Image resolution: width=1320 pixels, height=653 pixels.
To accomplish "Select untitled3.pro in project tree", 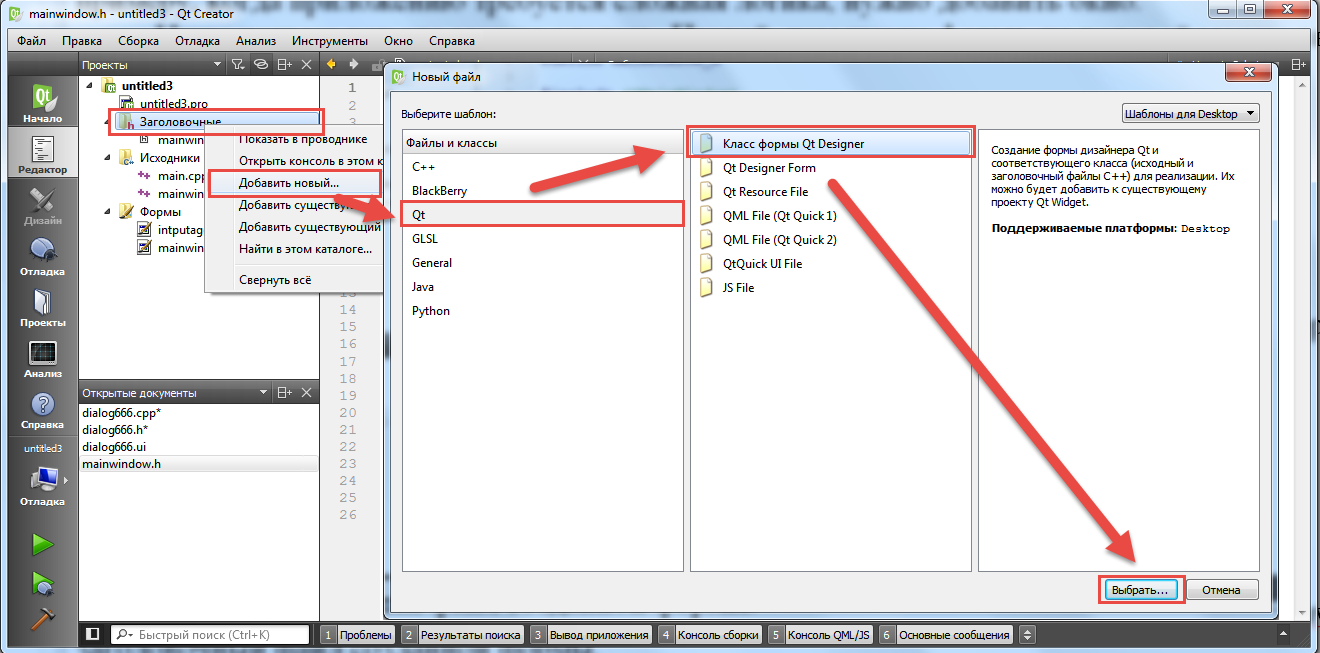I will tap(173, 104).
